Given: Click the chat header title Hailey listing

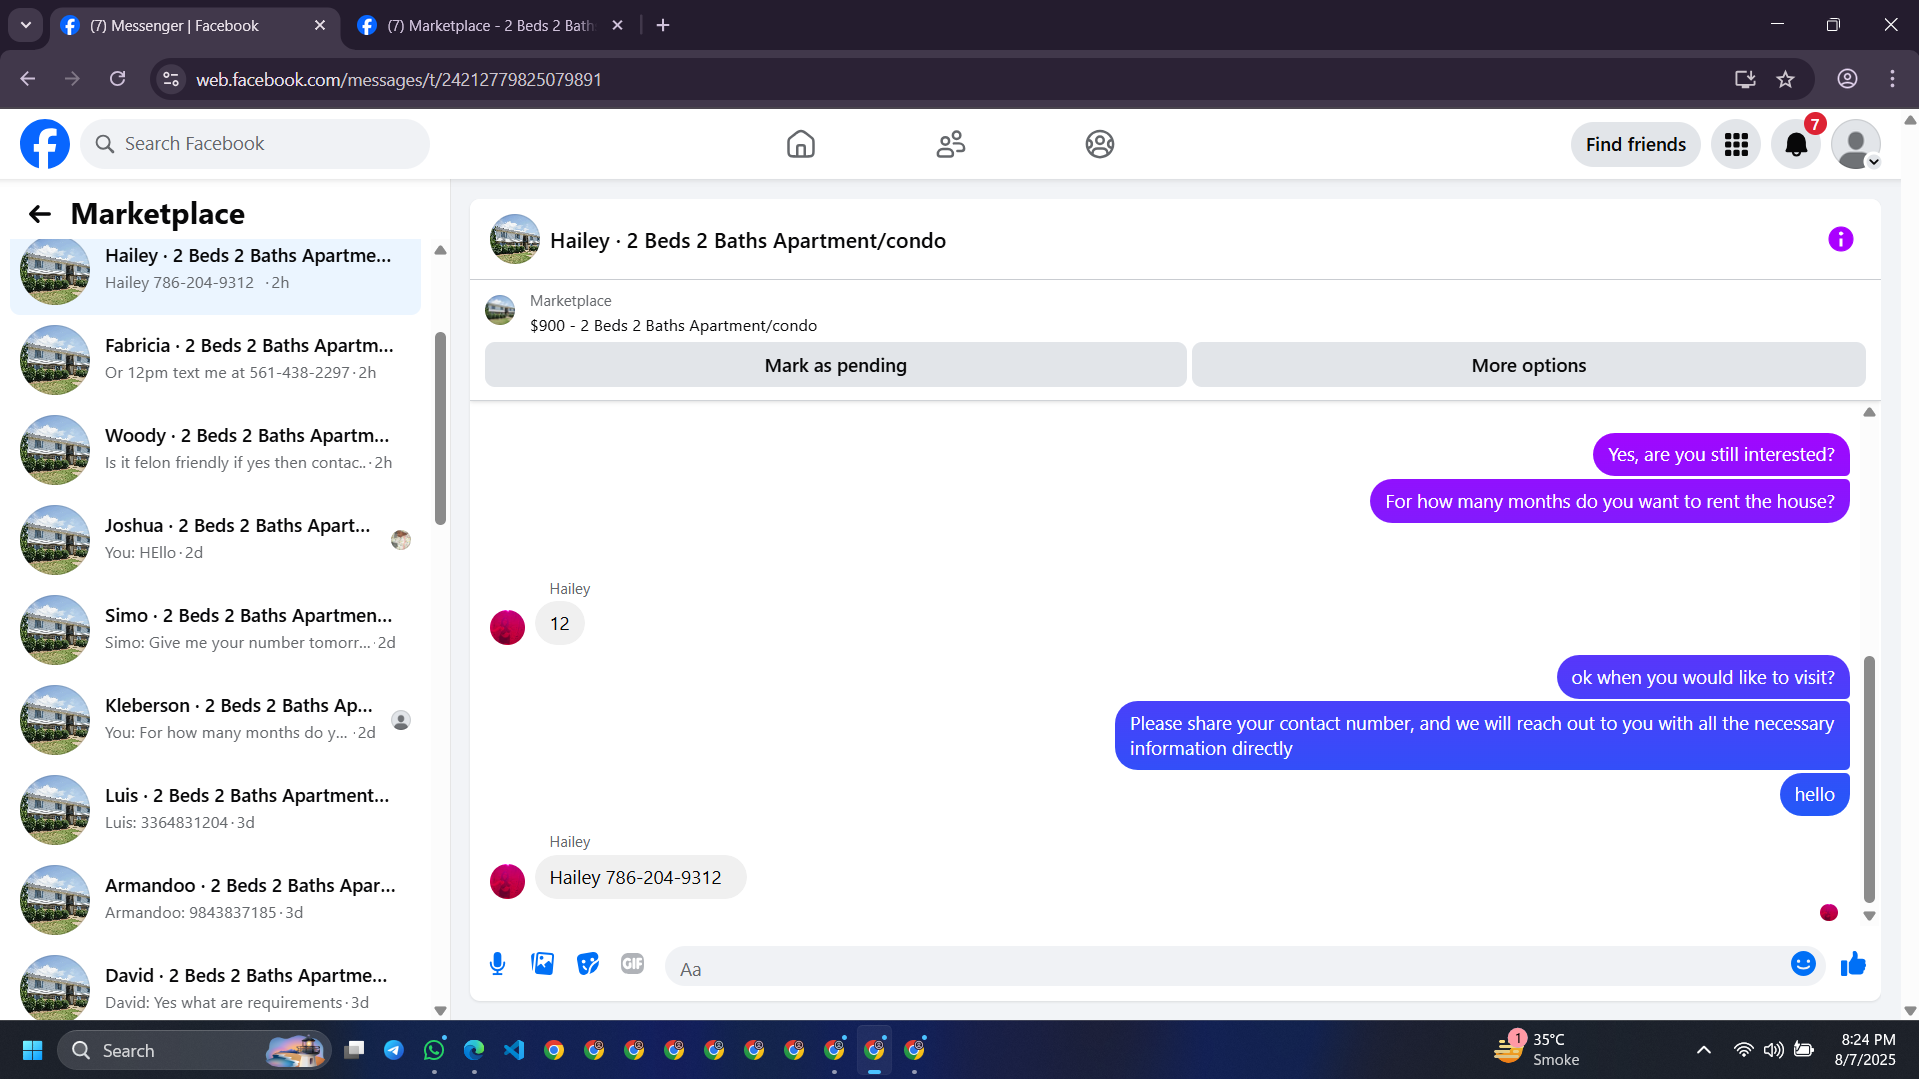Looking at the screenshot, I should [x=747, y=241].
